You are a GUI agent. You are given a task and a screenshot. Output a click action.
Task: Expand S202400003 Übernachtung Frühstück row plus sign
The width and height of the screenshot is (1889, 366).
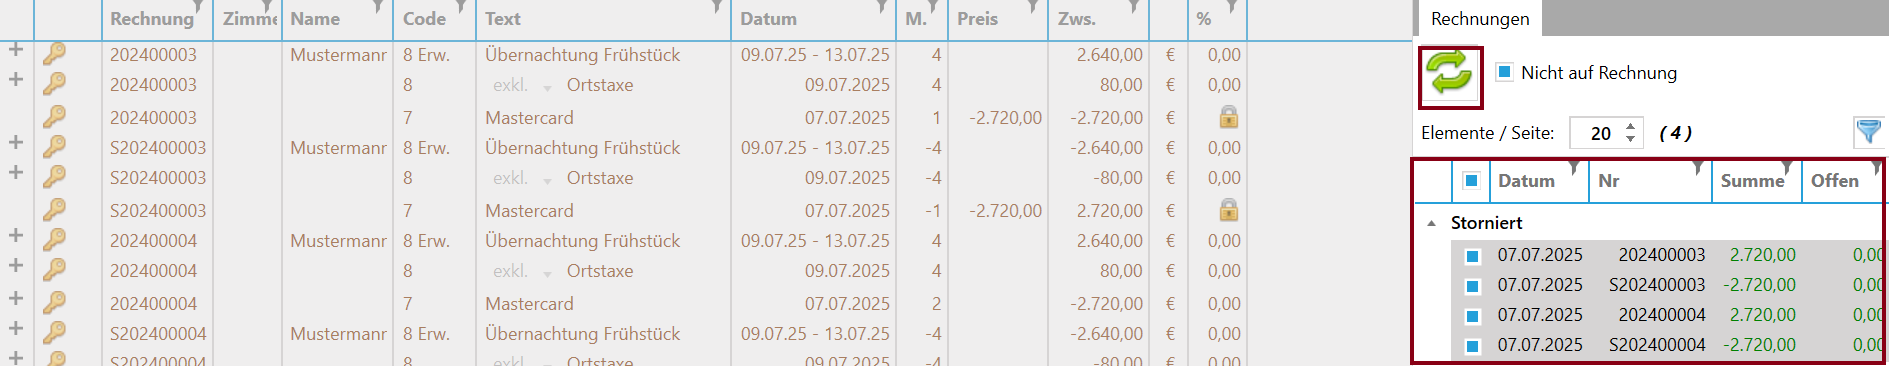tap(15, 142)
